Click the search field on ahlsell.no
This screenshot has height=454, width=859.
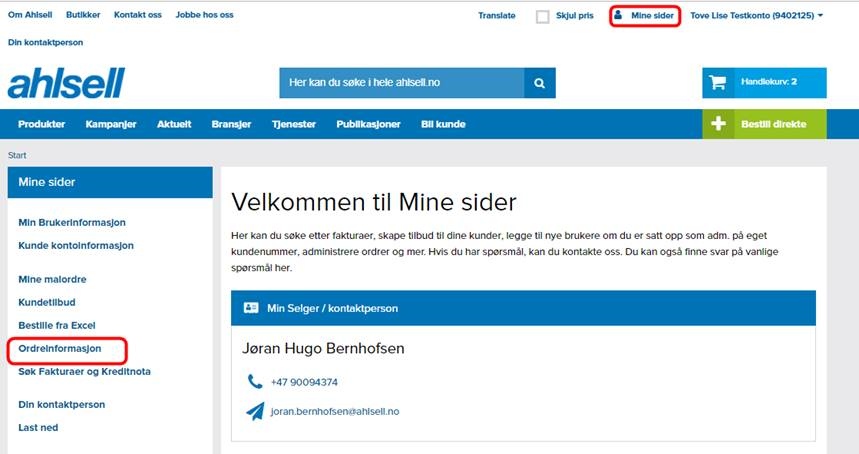coord(402,83)
